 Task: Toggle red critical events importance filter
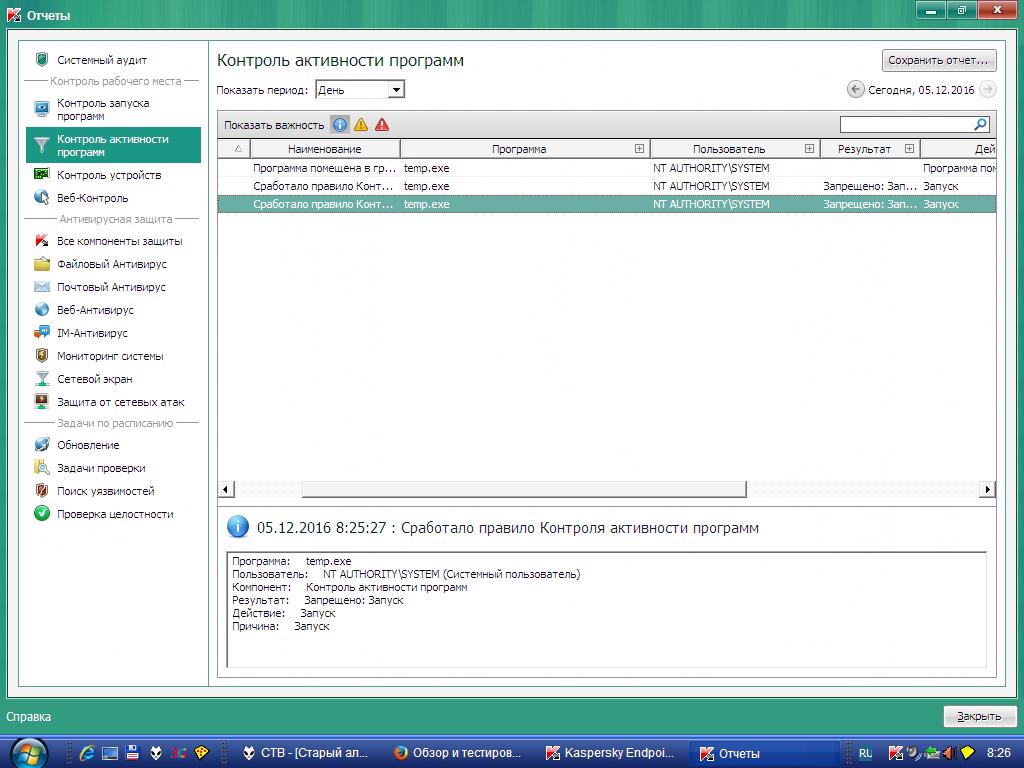click(x=382, y=125)
